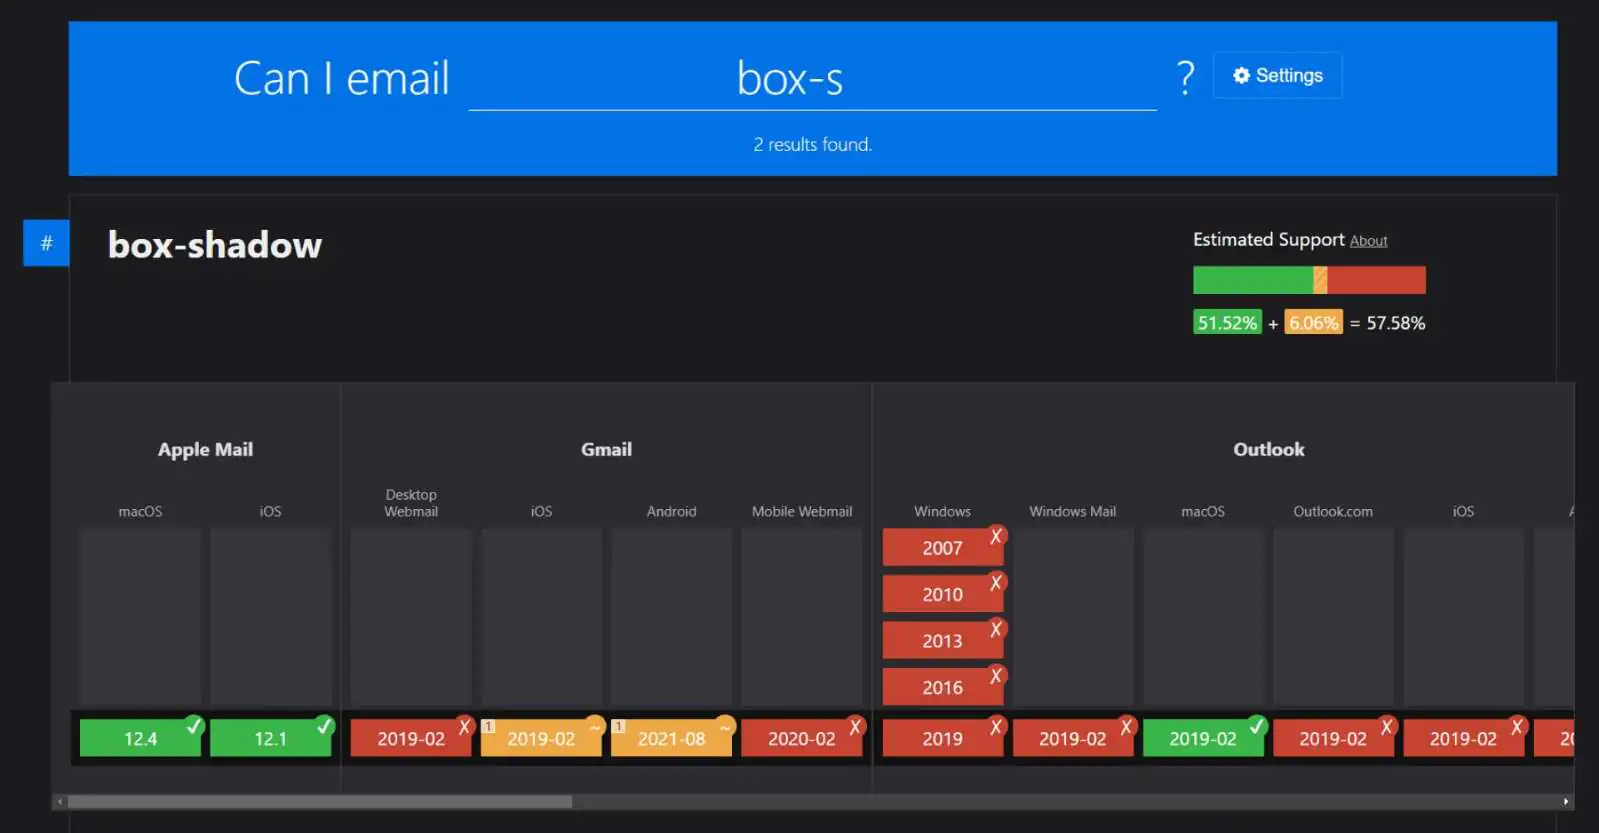Select Outlook Windows 2010 cell
The width and height of the screenshot is (1599, 833).
pyautogui.click(x=943, y=594)
